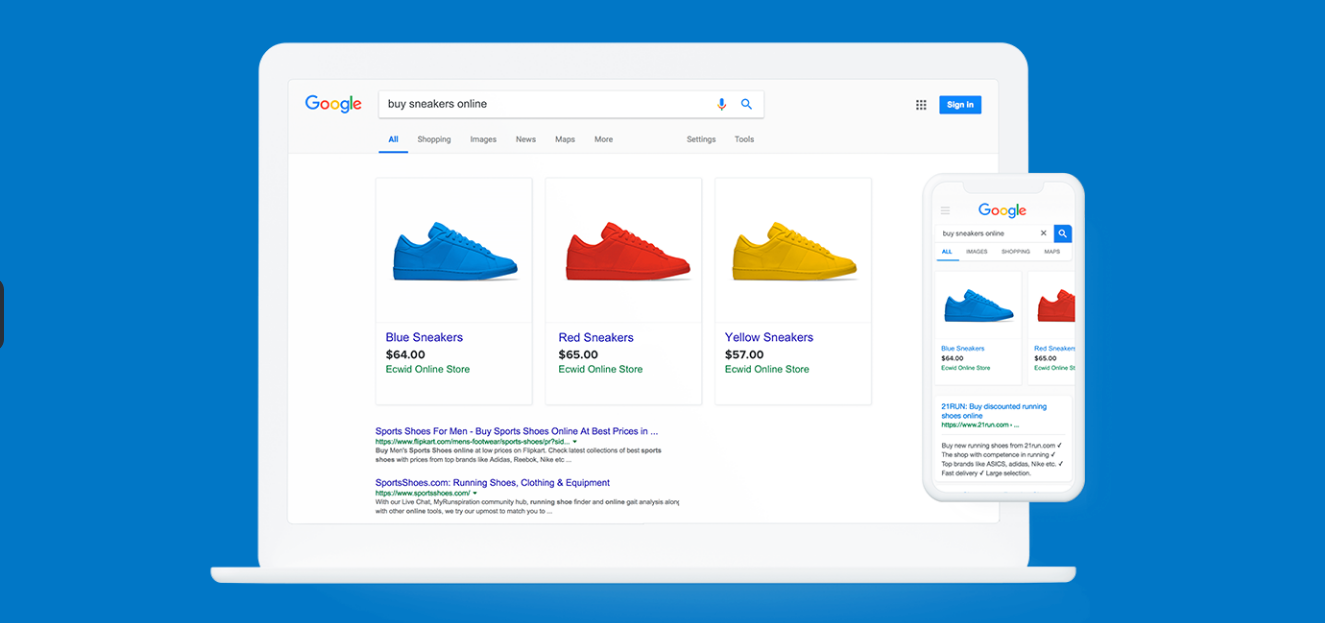Click the $57.00 price

pos(744,354)
